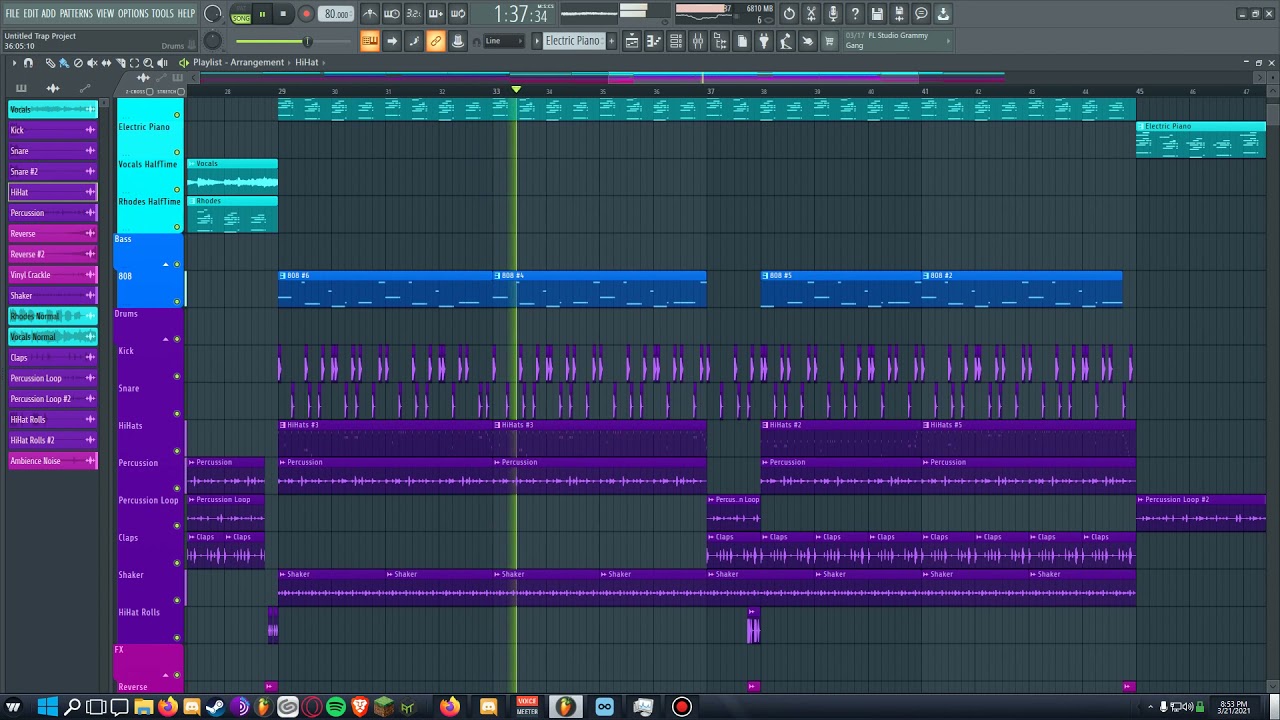Screen dimensions: 1280x720
Task: Click the undo history circular arrow icon
Action: point(789,14)
